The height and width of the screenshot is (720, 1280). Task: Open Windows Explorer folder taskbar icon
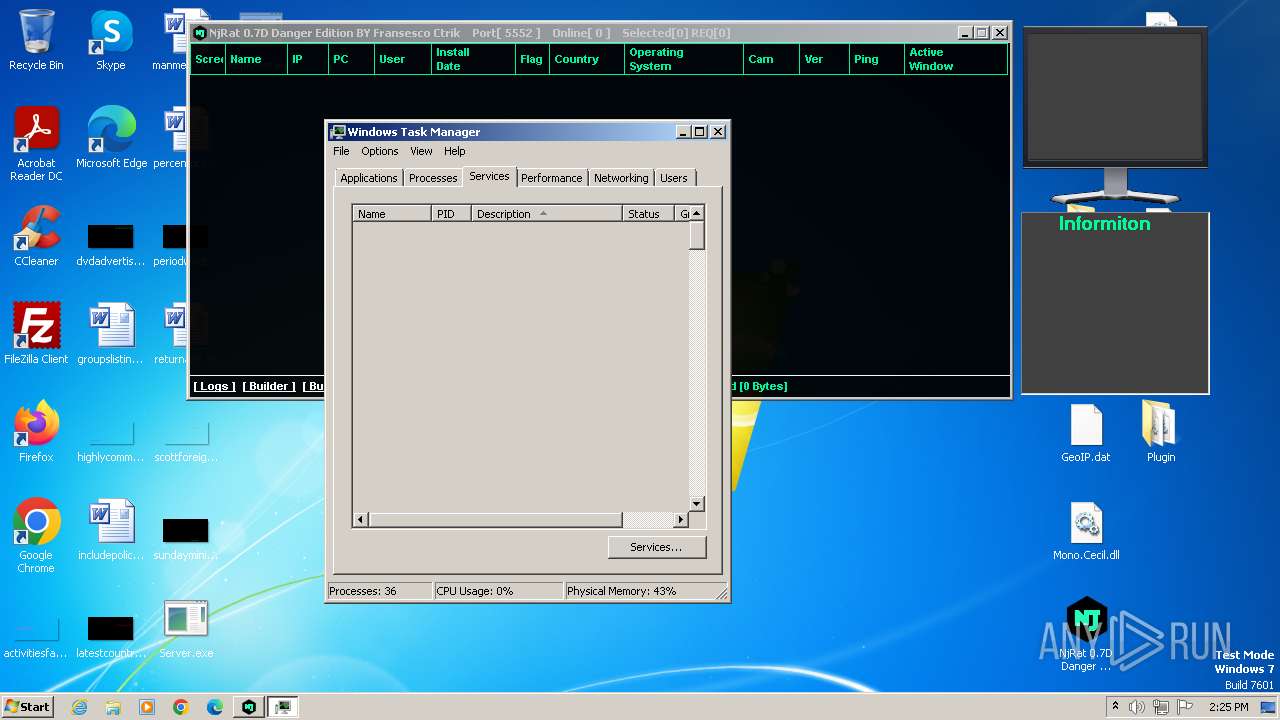[x=113, y=707]
